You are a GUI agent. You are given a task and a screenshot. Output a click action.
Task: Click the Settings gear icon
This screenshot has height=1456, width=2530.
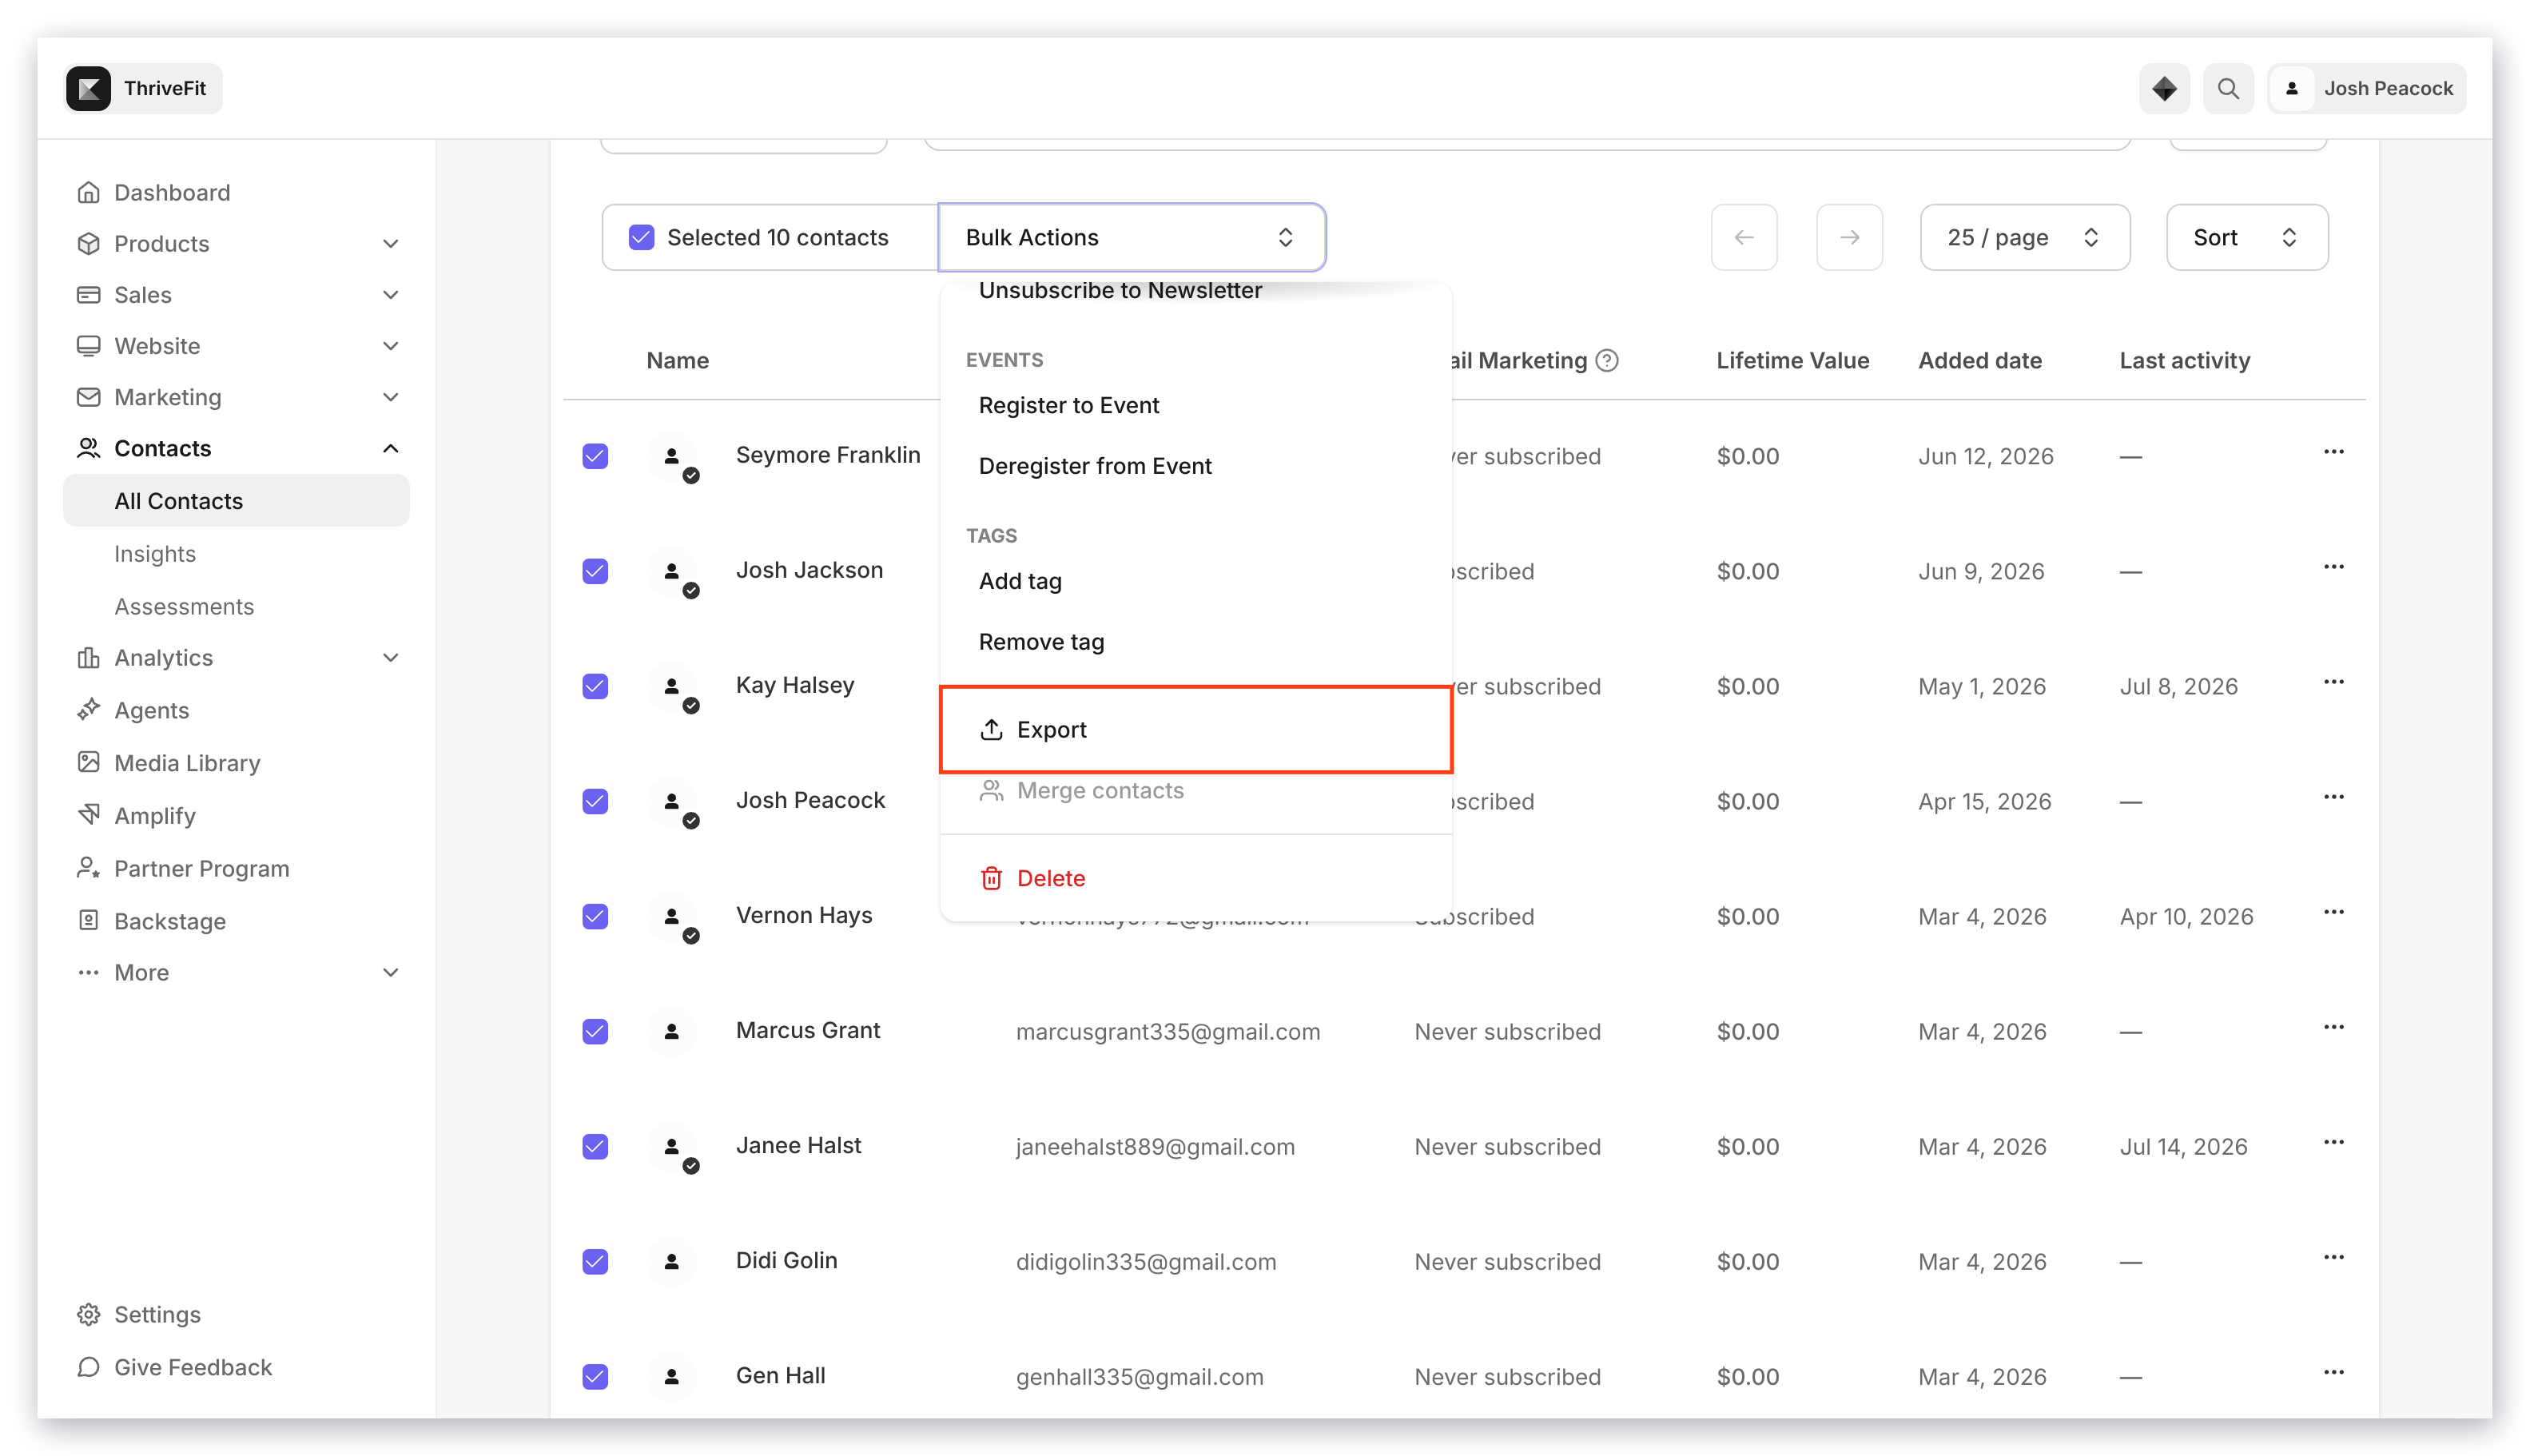pos(89,1314)
